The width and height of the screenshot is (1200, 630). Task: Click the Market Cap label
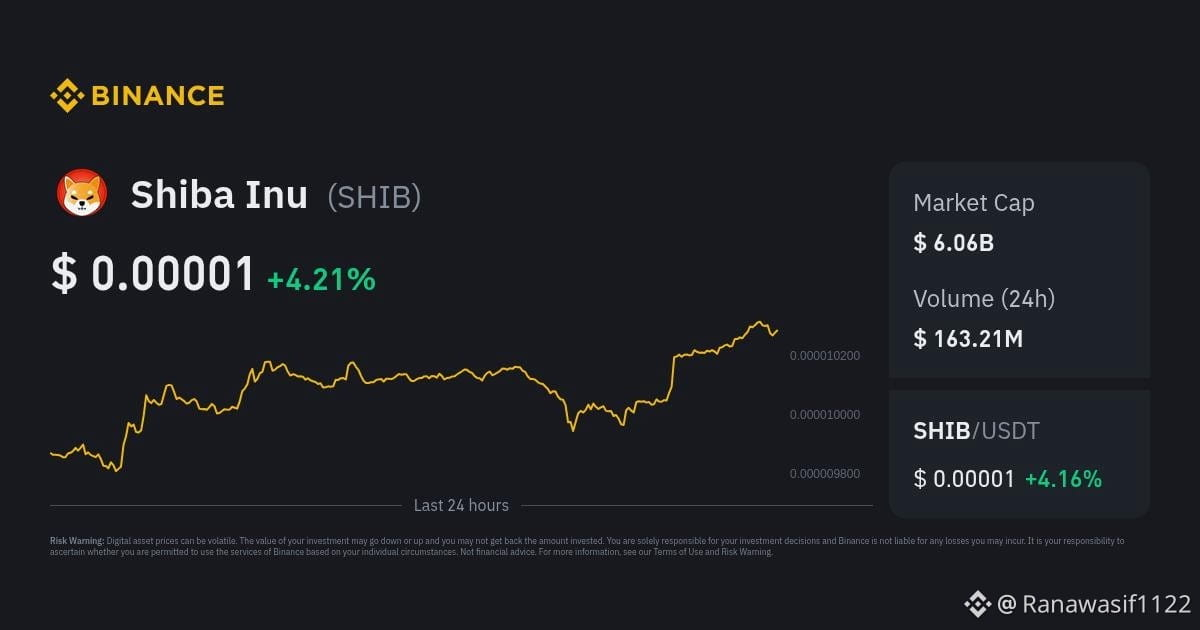point(974,203)
